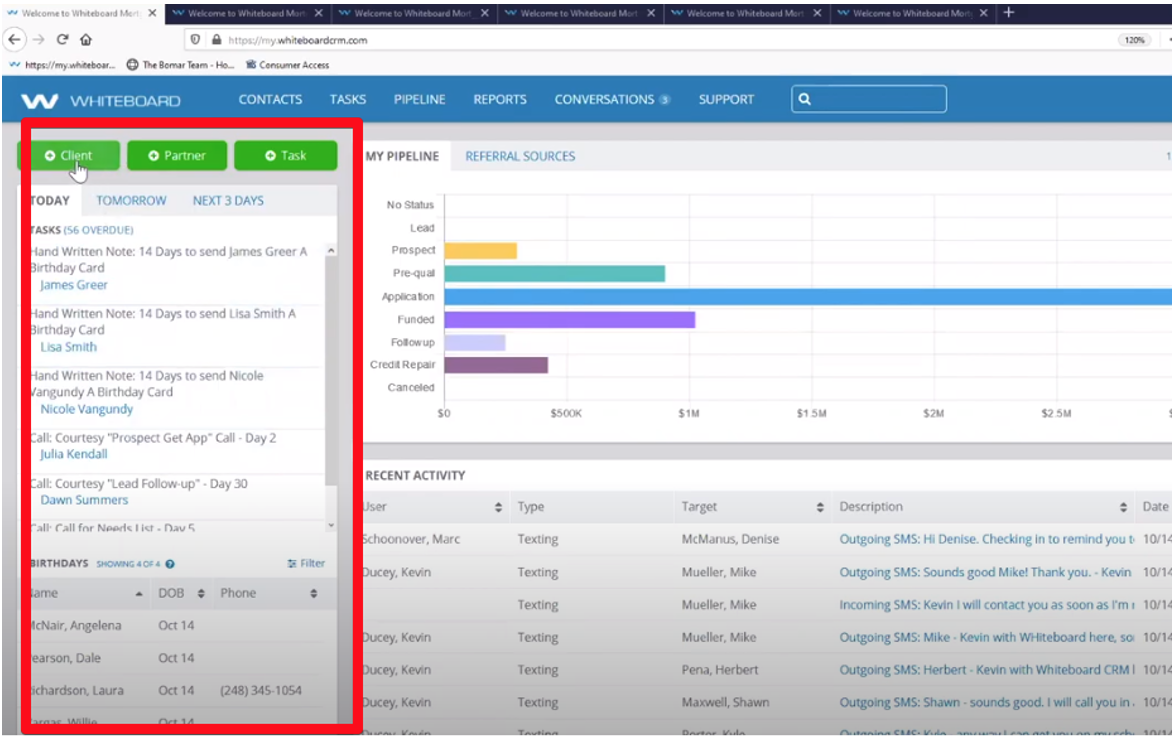This screenshot has width=1172, height=736.
Task: Click "McManus, Denise" in Target column
Action: [730, 539]
